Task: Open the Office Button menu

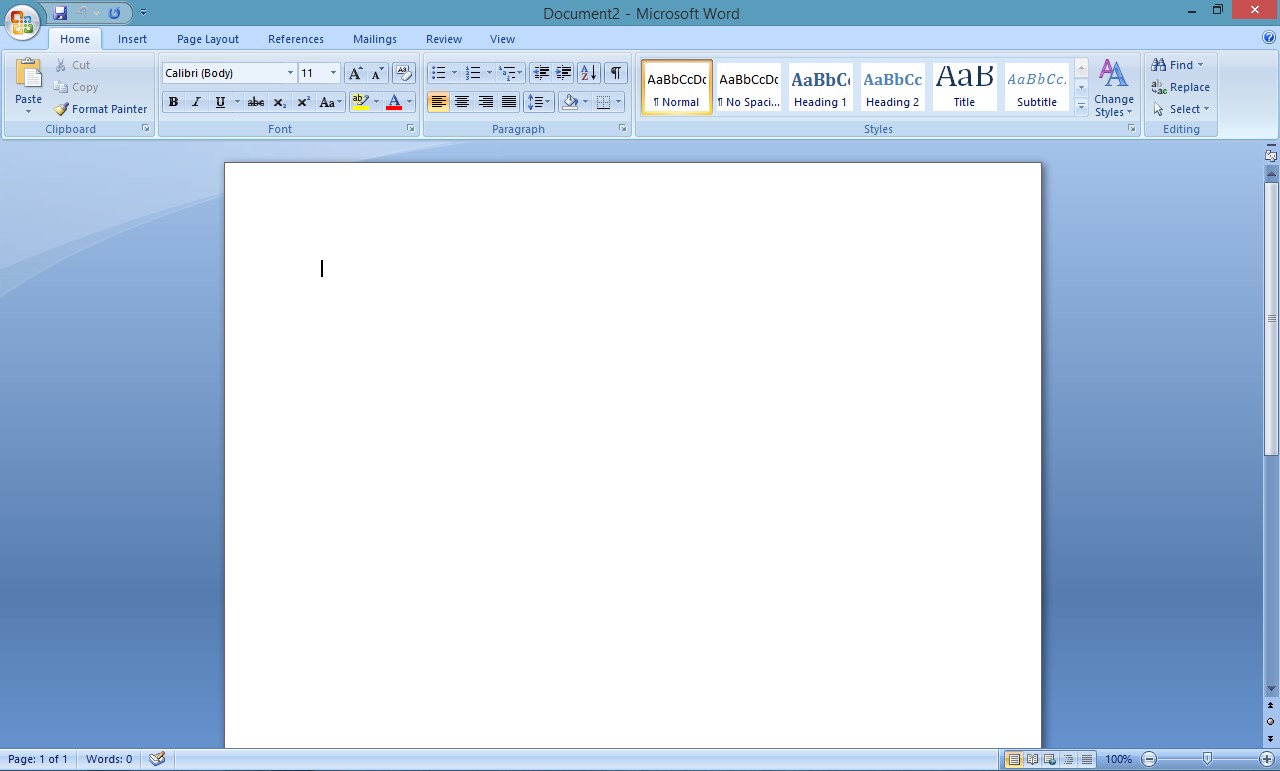Action: [22, 20]
